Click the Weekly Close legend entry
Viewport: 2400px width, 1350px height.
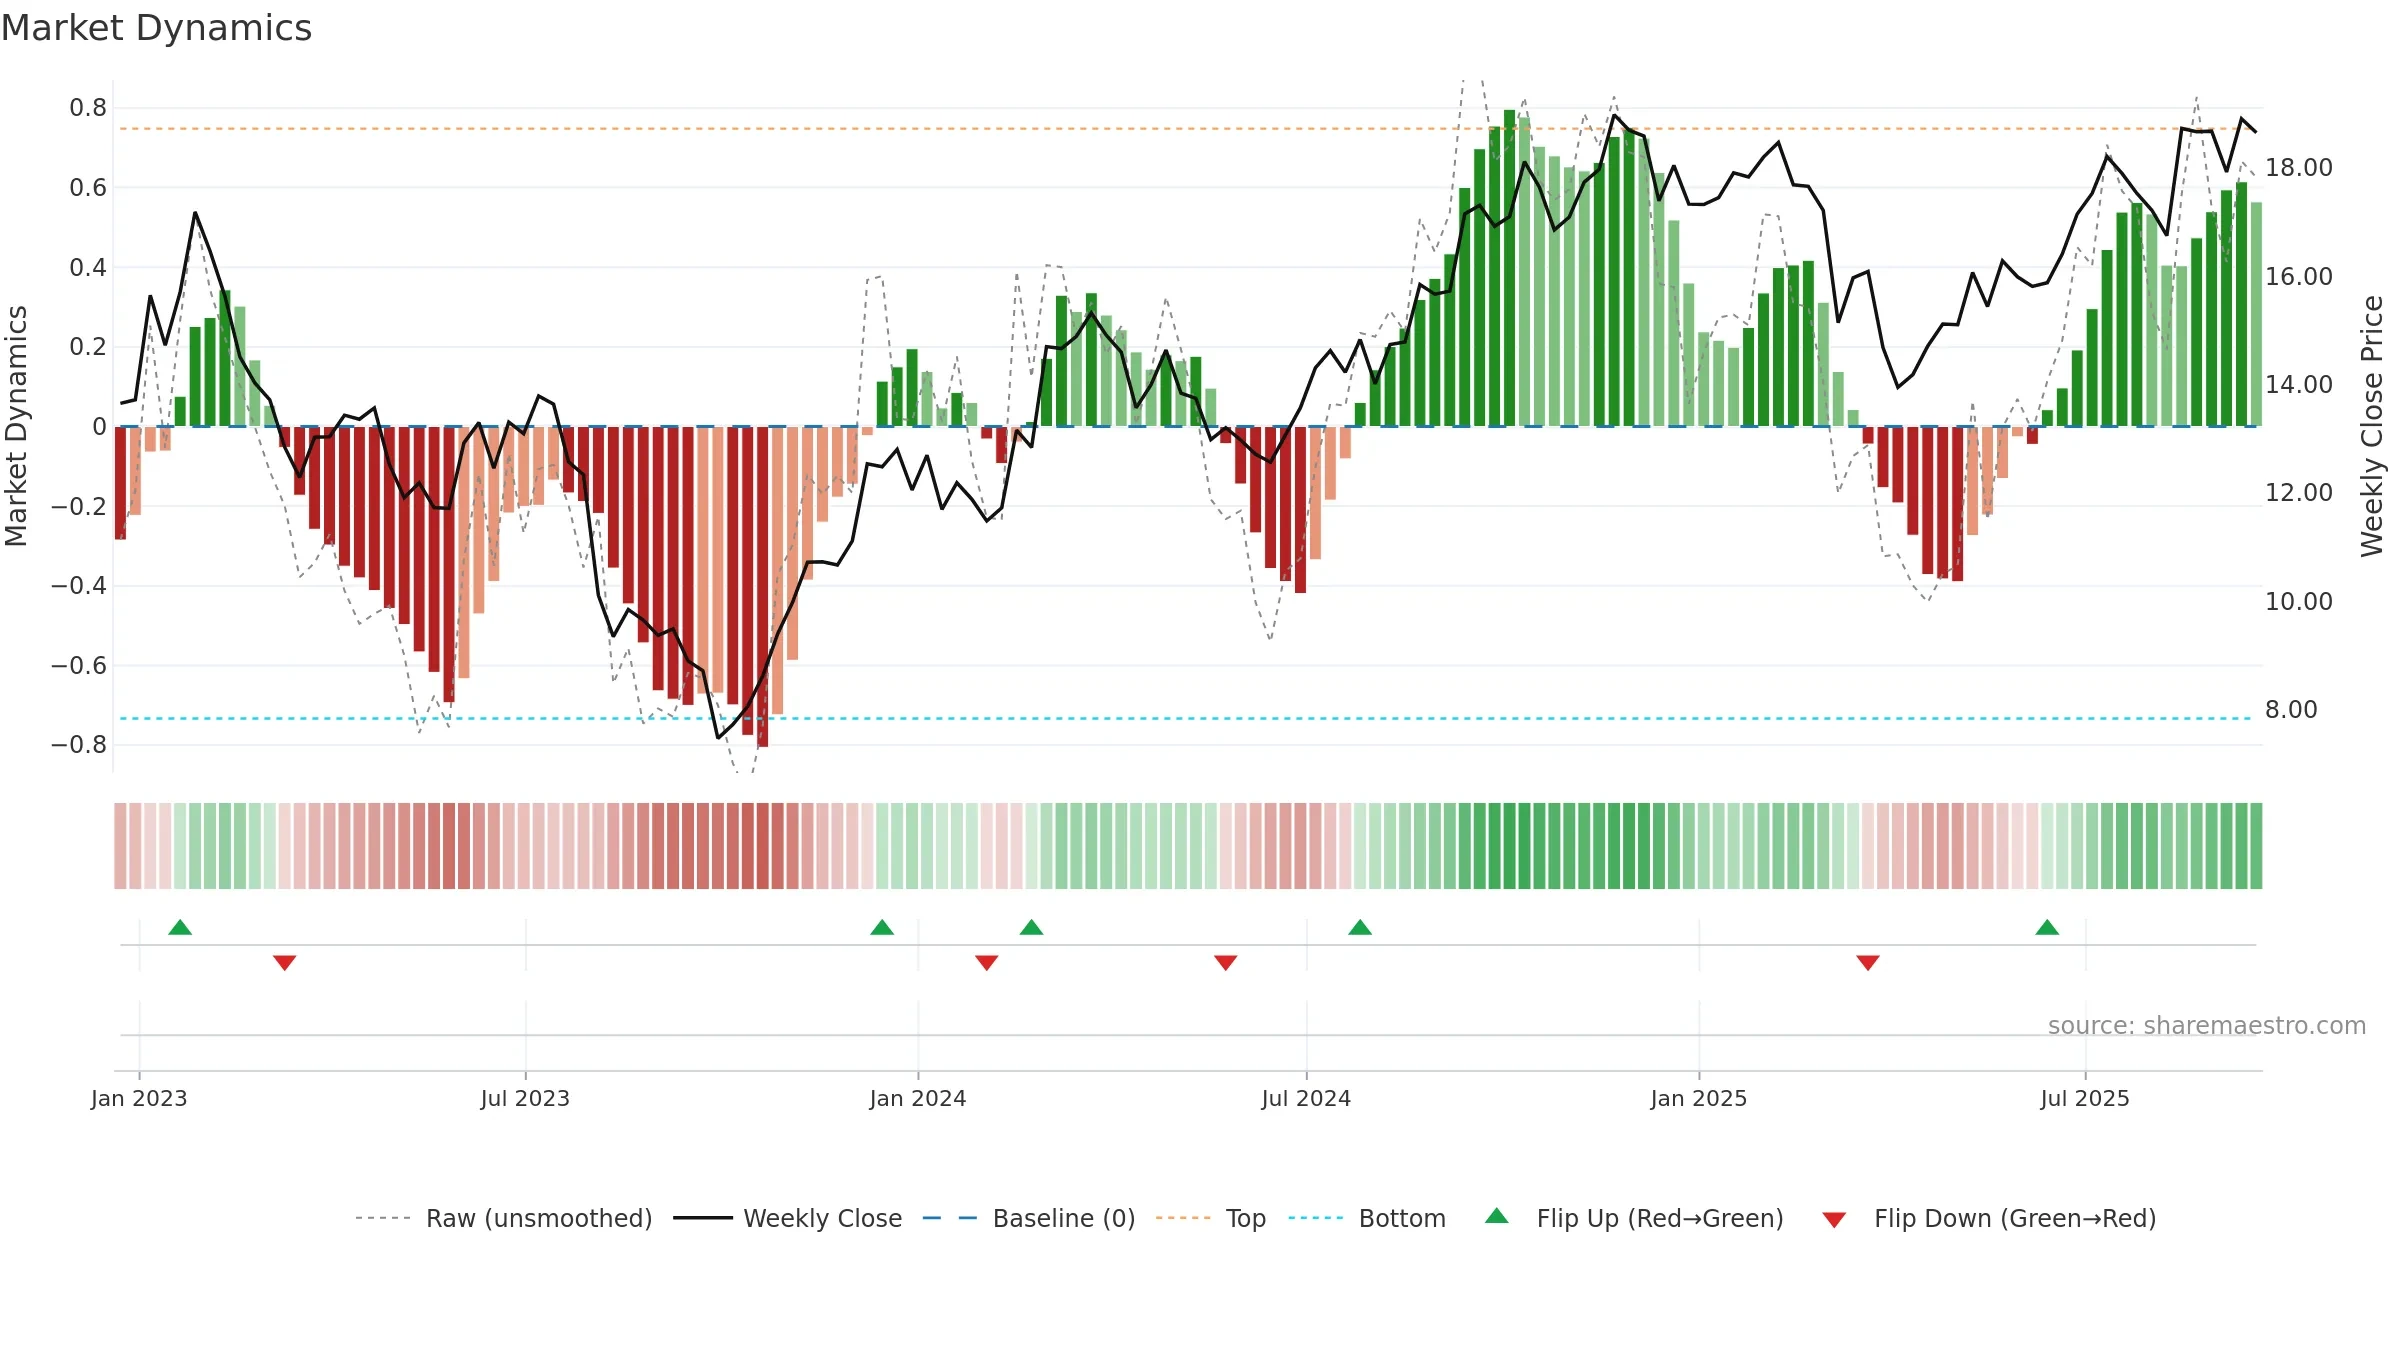(787, 1218)
